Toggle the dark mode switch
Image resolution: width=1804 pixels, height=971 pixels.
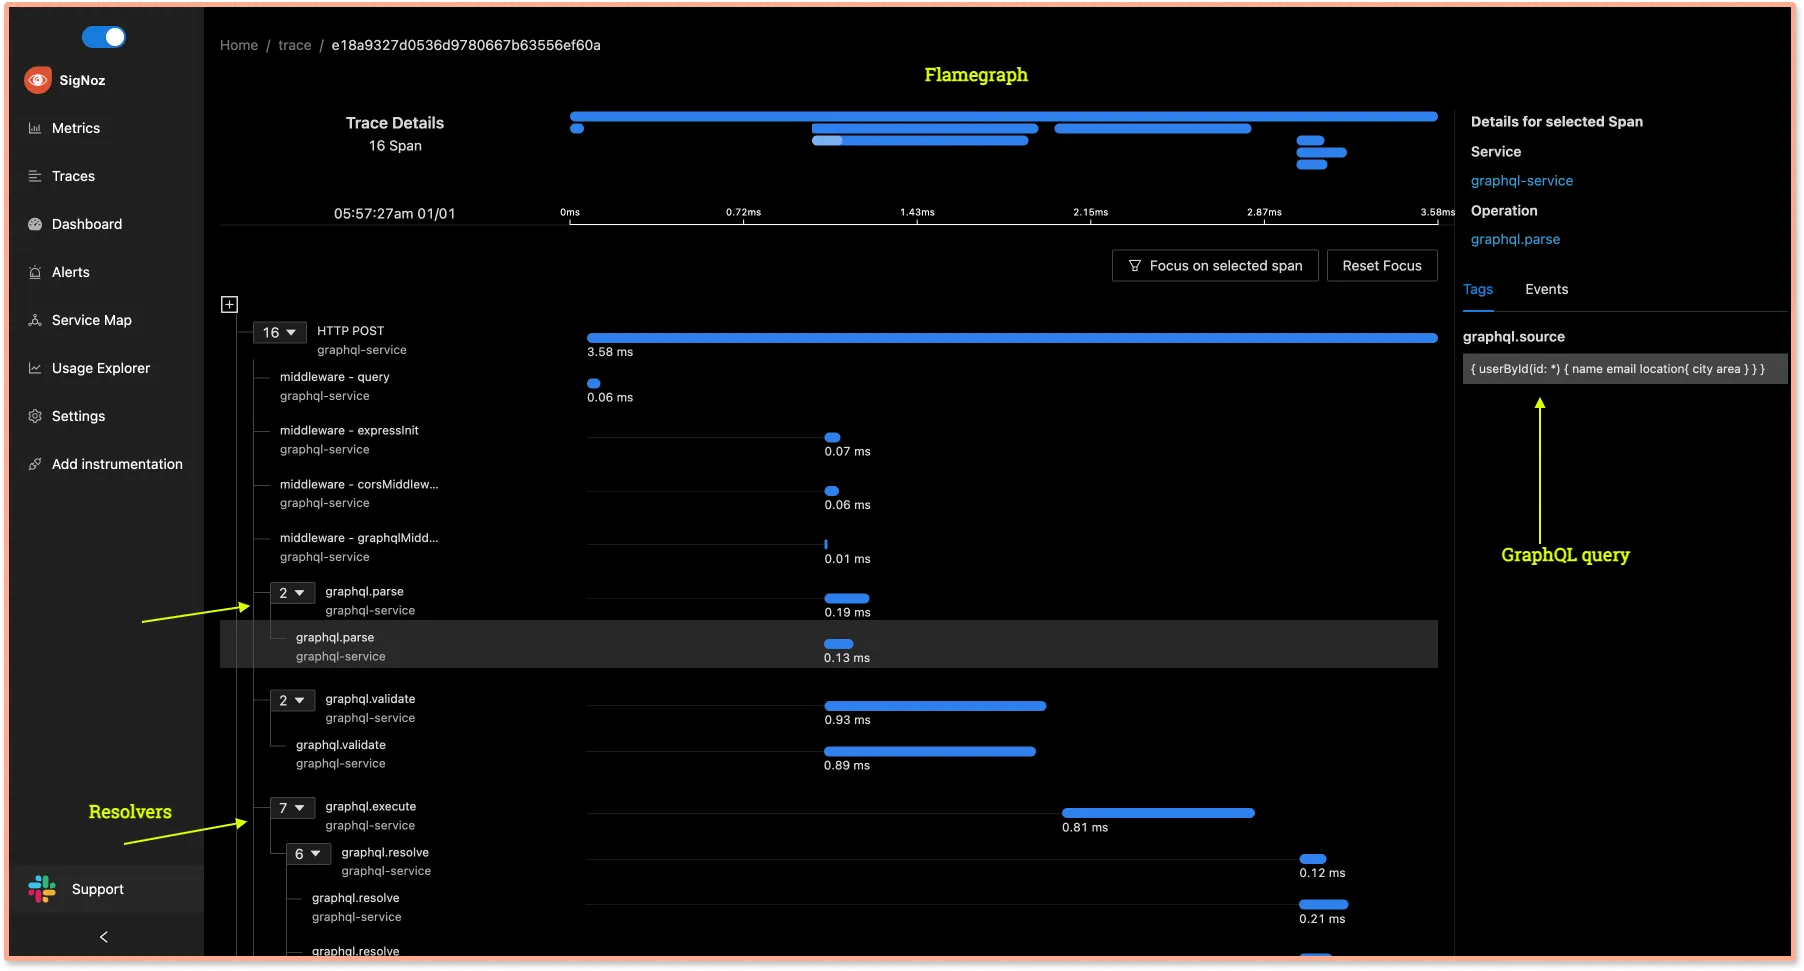pyautogui.click(x=104, y=37)
